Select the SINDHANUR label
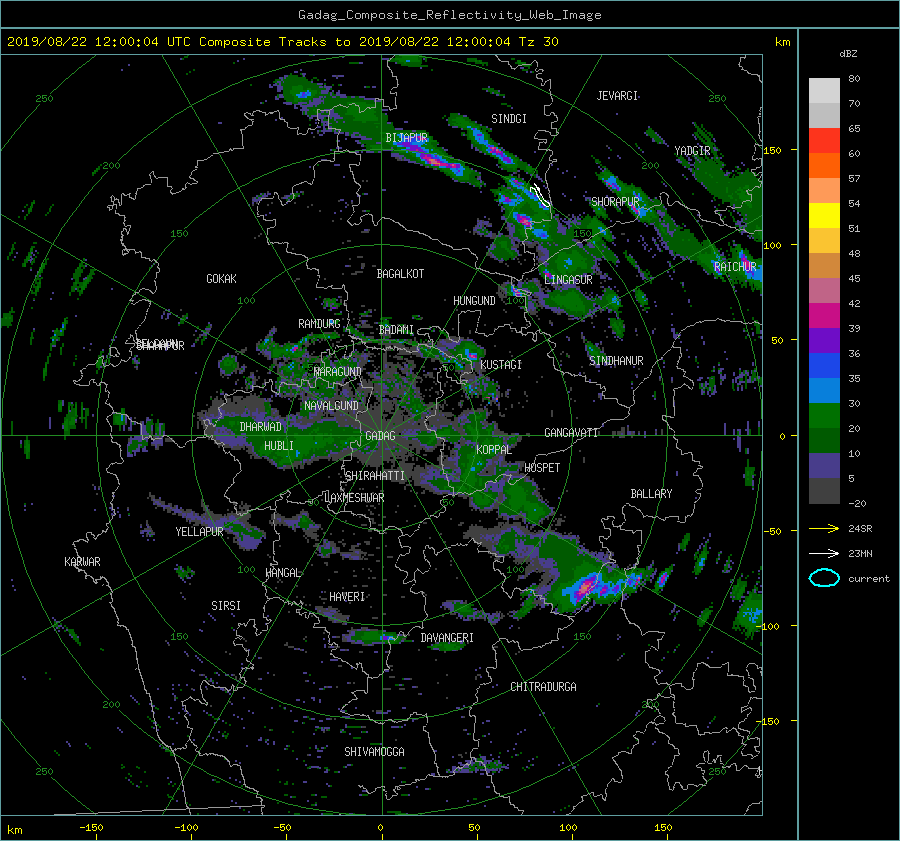900x841 pixels. [616, 361]
